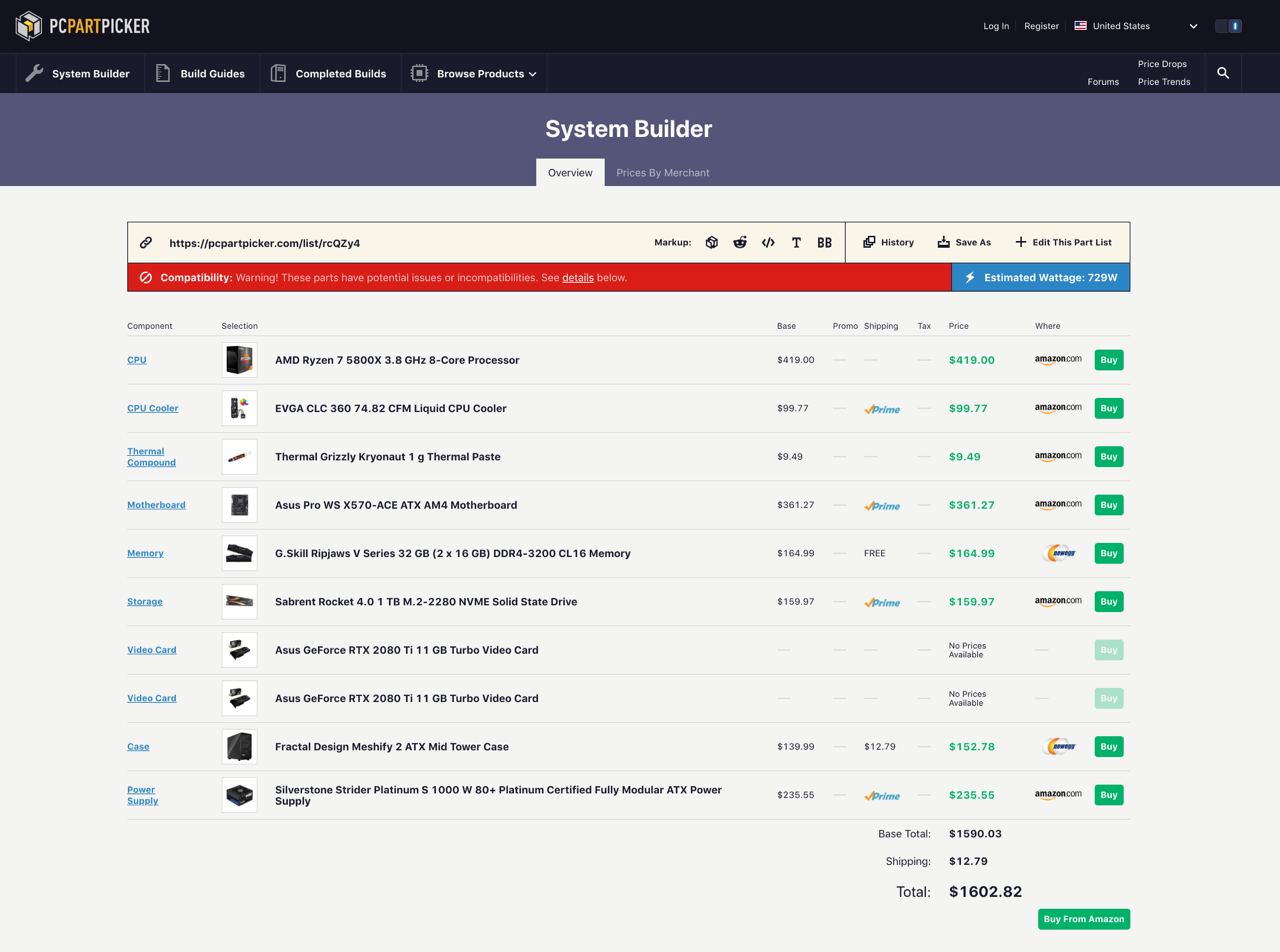Switch to Prices By Merchant tab
This screenshot has height=952, width=1280.
click(x=663, y=172)
